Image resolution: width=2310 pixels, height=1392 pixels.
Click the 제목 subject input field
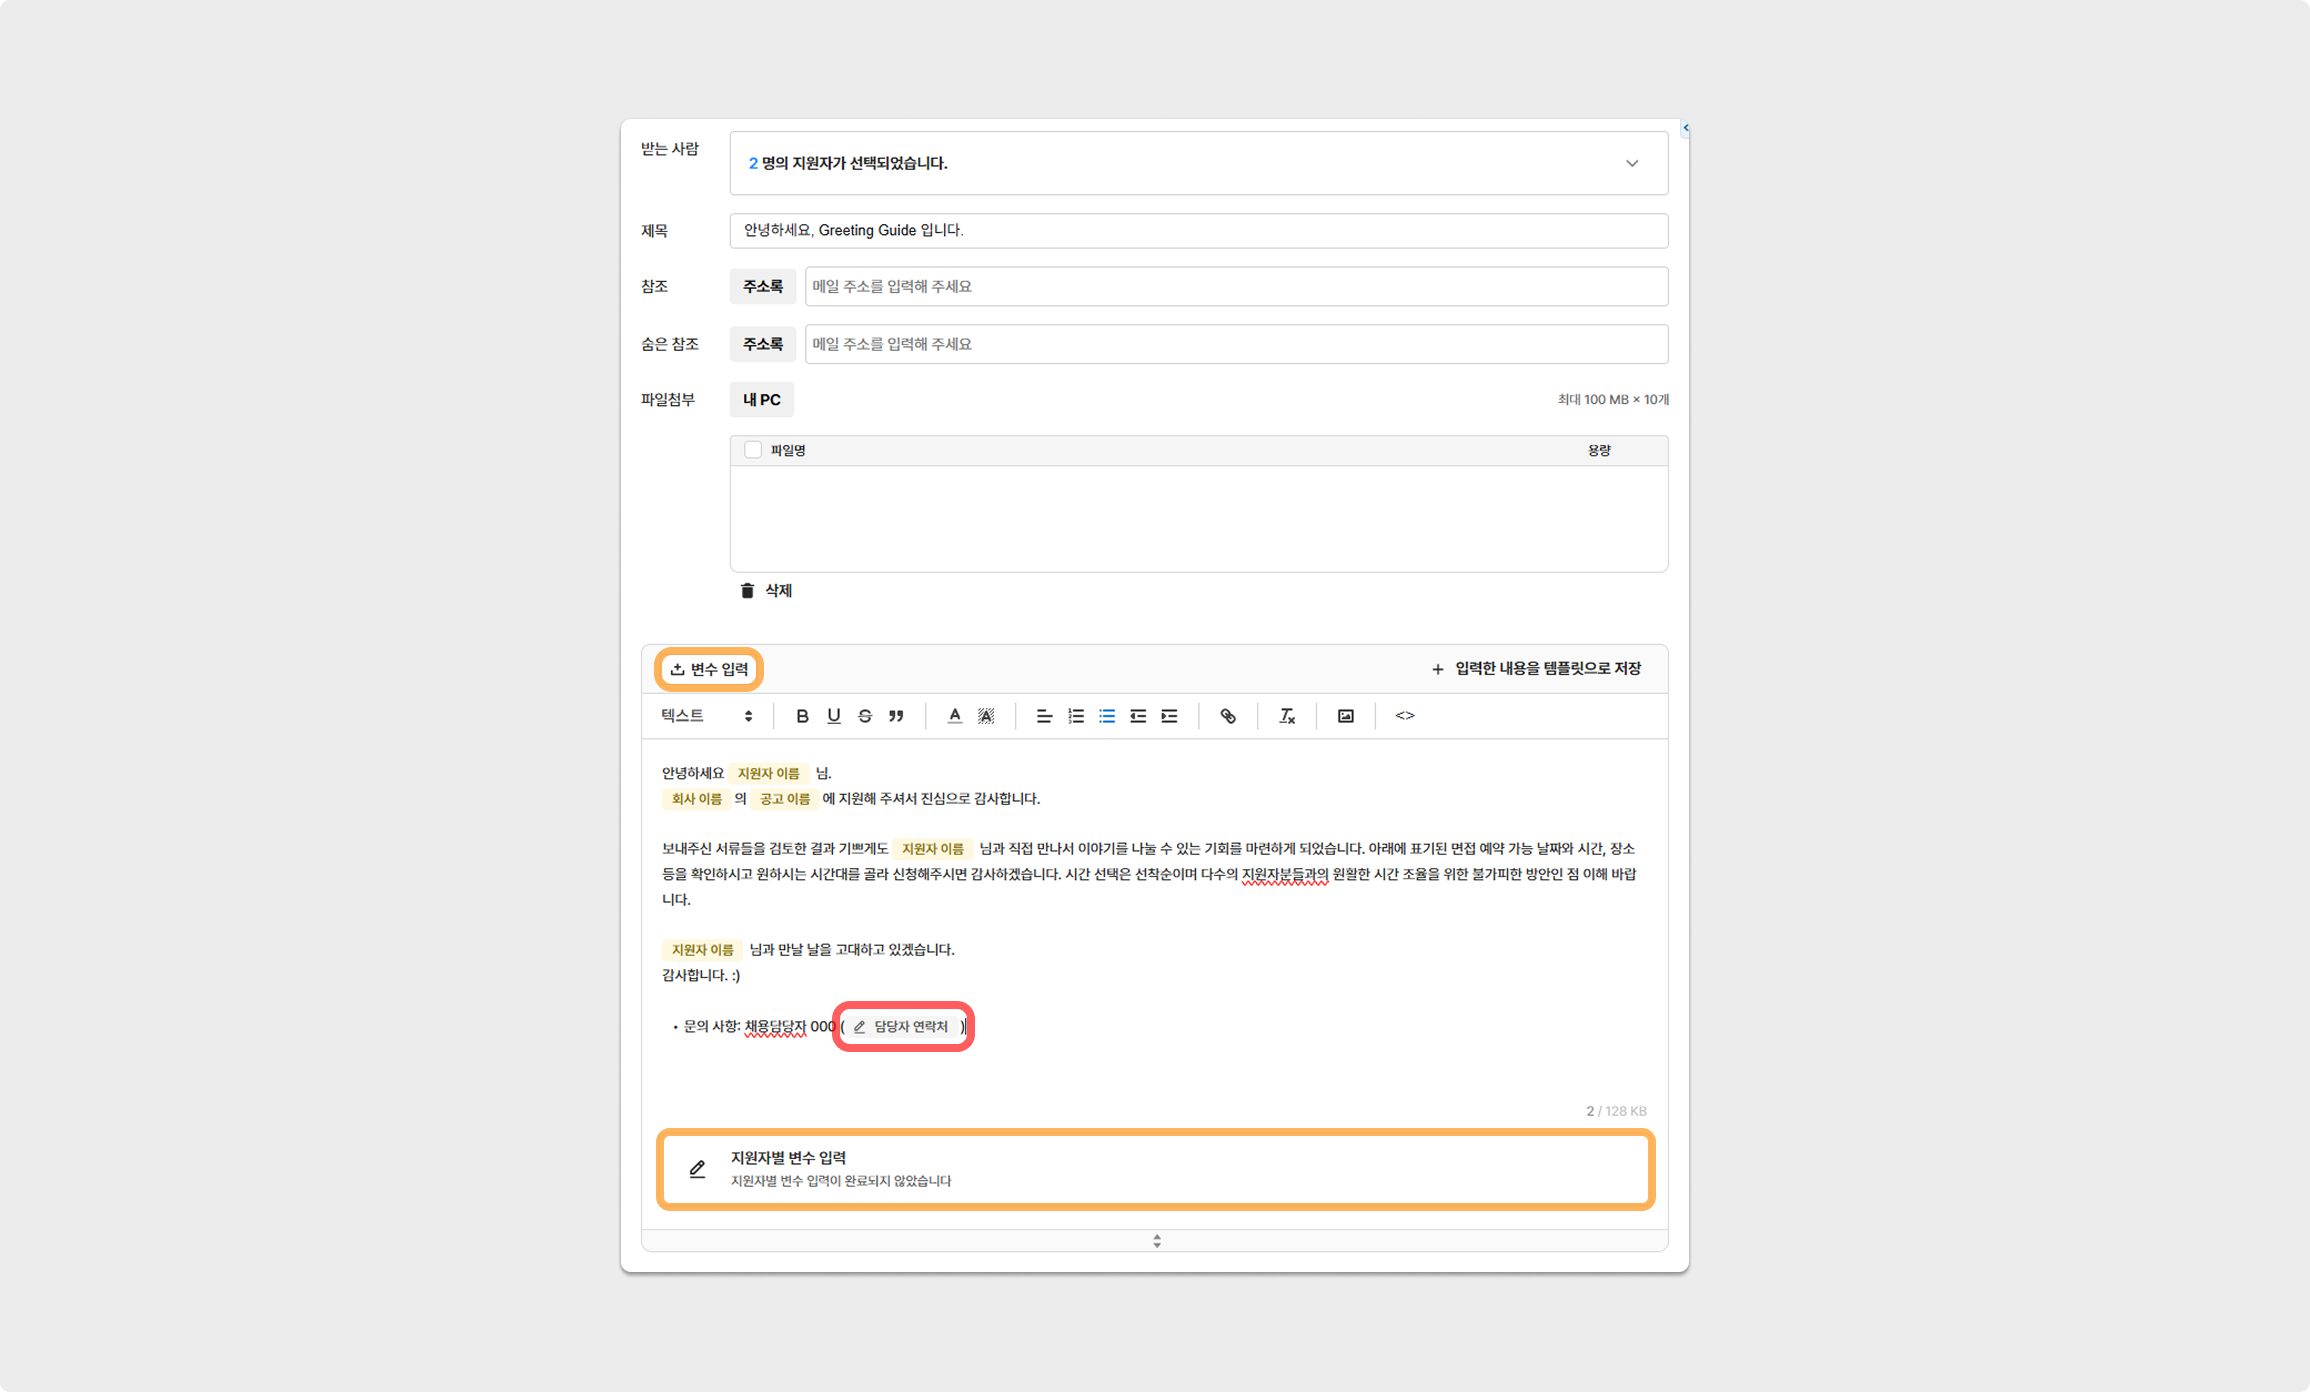1198,231
